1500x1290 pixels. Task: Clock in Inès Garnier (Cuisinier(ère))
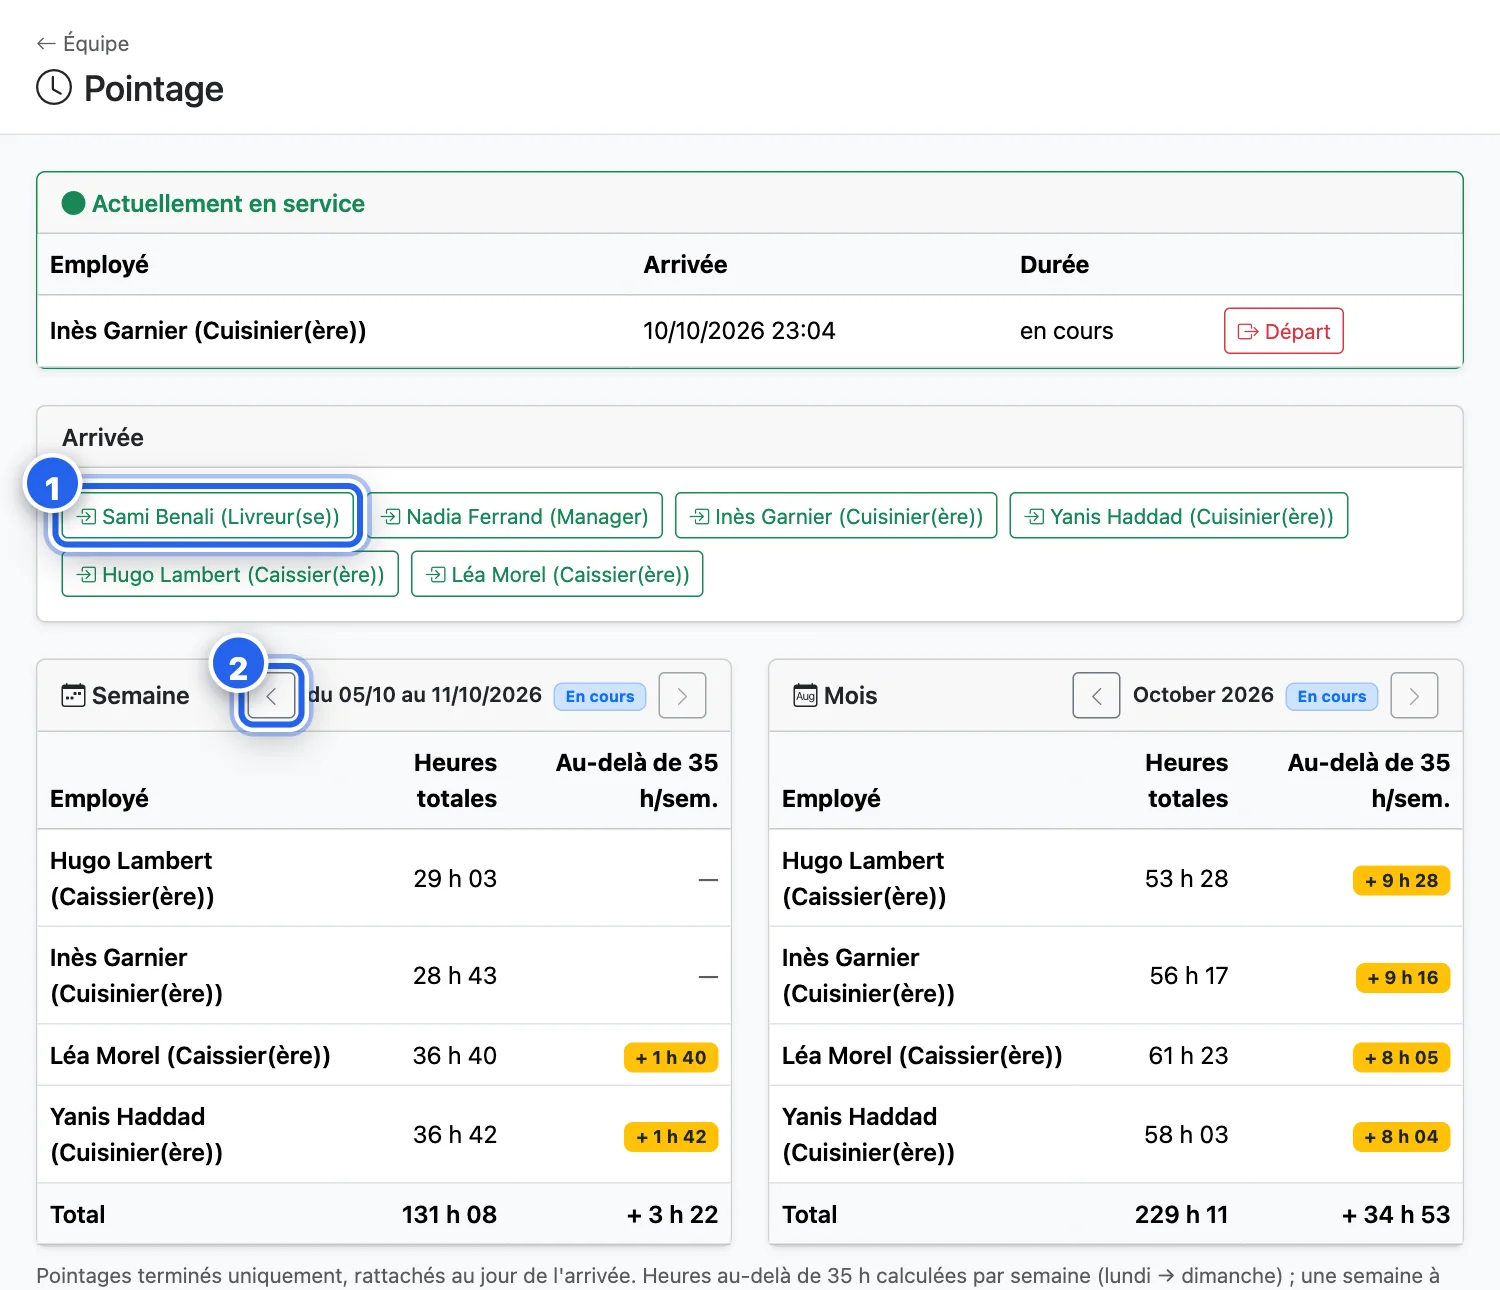pos(836,516)
